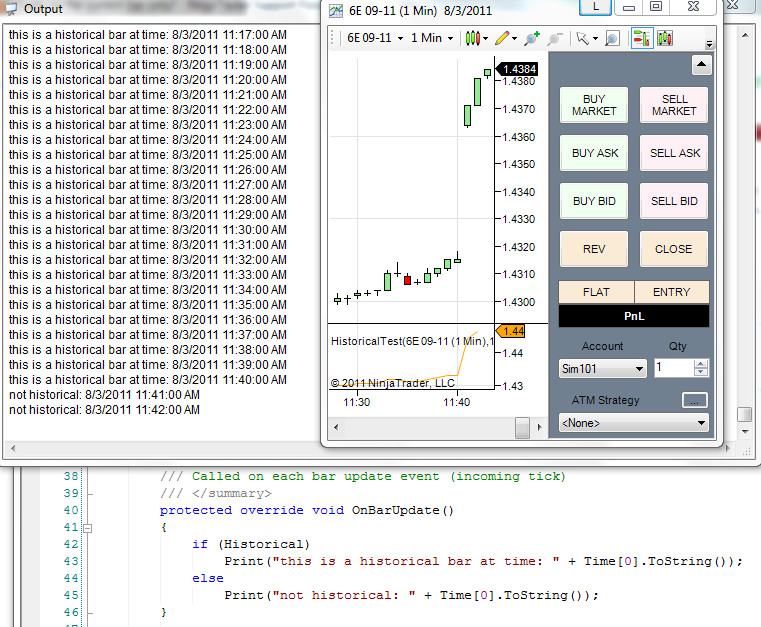Open the chart style candlestick icon
This screenshot has height=627, width=761.
(472, 38)
